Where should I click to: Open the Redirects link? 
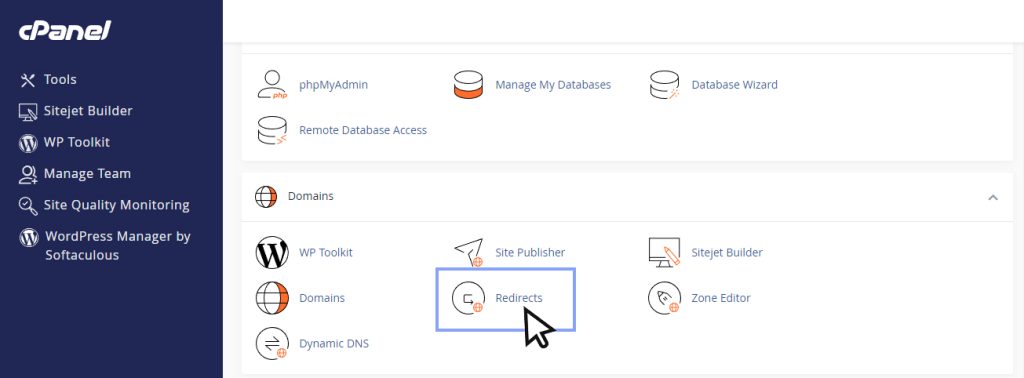point(519,298)
